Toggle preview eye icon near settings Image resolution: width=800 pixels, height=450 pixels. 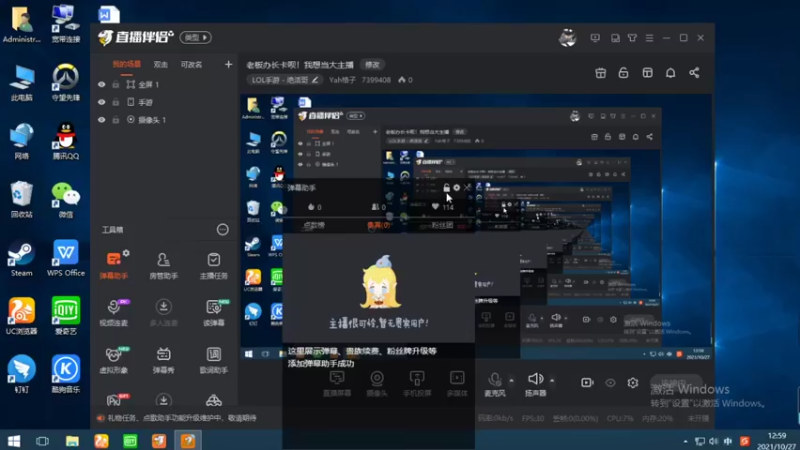pos(610,383)
